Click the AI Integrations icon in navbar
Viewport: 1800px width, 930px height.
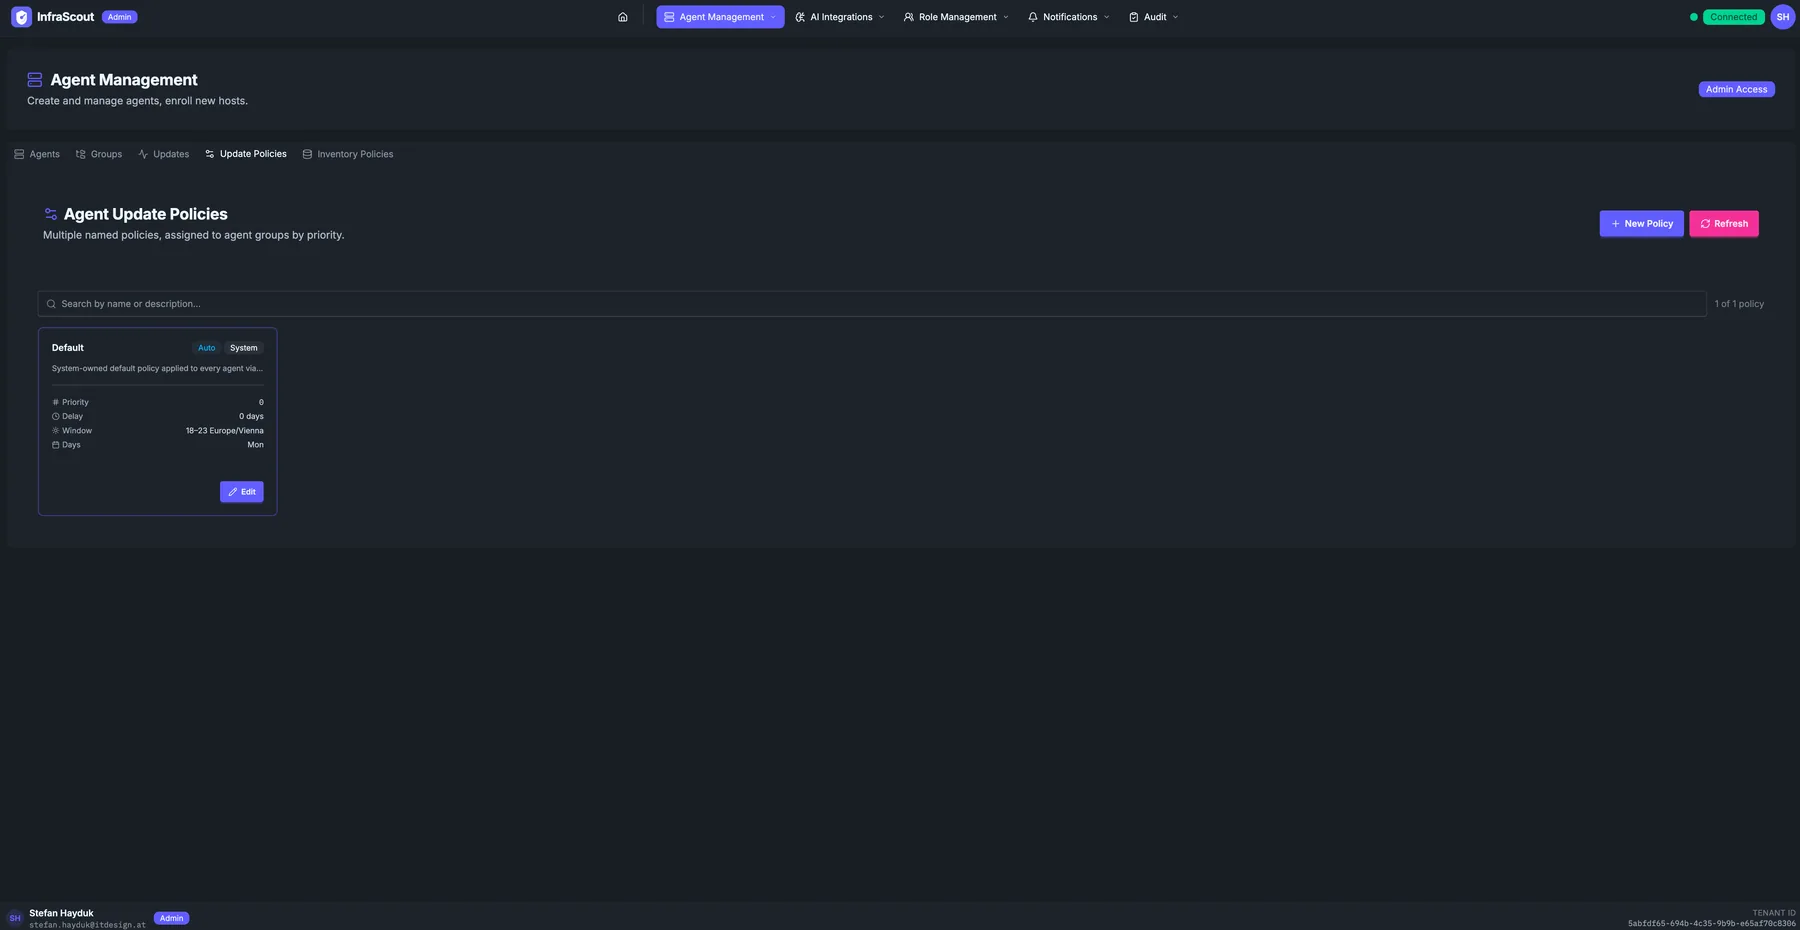click(x=800, y=17)
